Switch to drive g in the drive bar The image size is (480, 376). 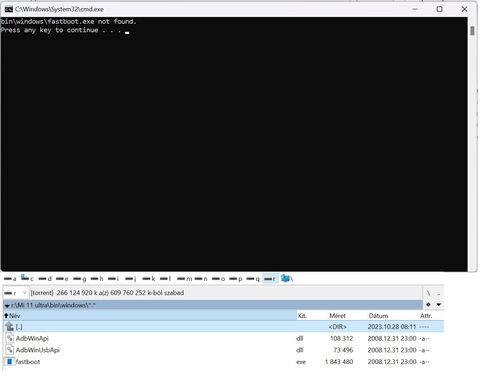pos(80,279)
